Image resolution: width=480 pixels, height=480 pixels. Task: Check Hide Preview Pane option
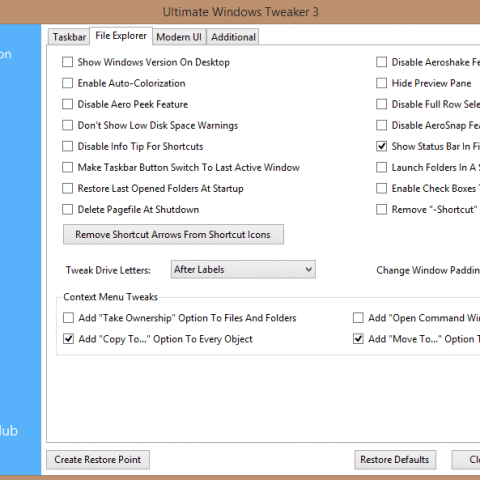click(381, 83)
